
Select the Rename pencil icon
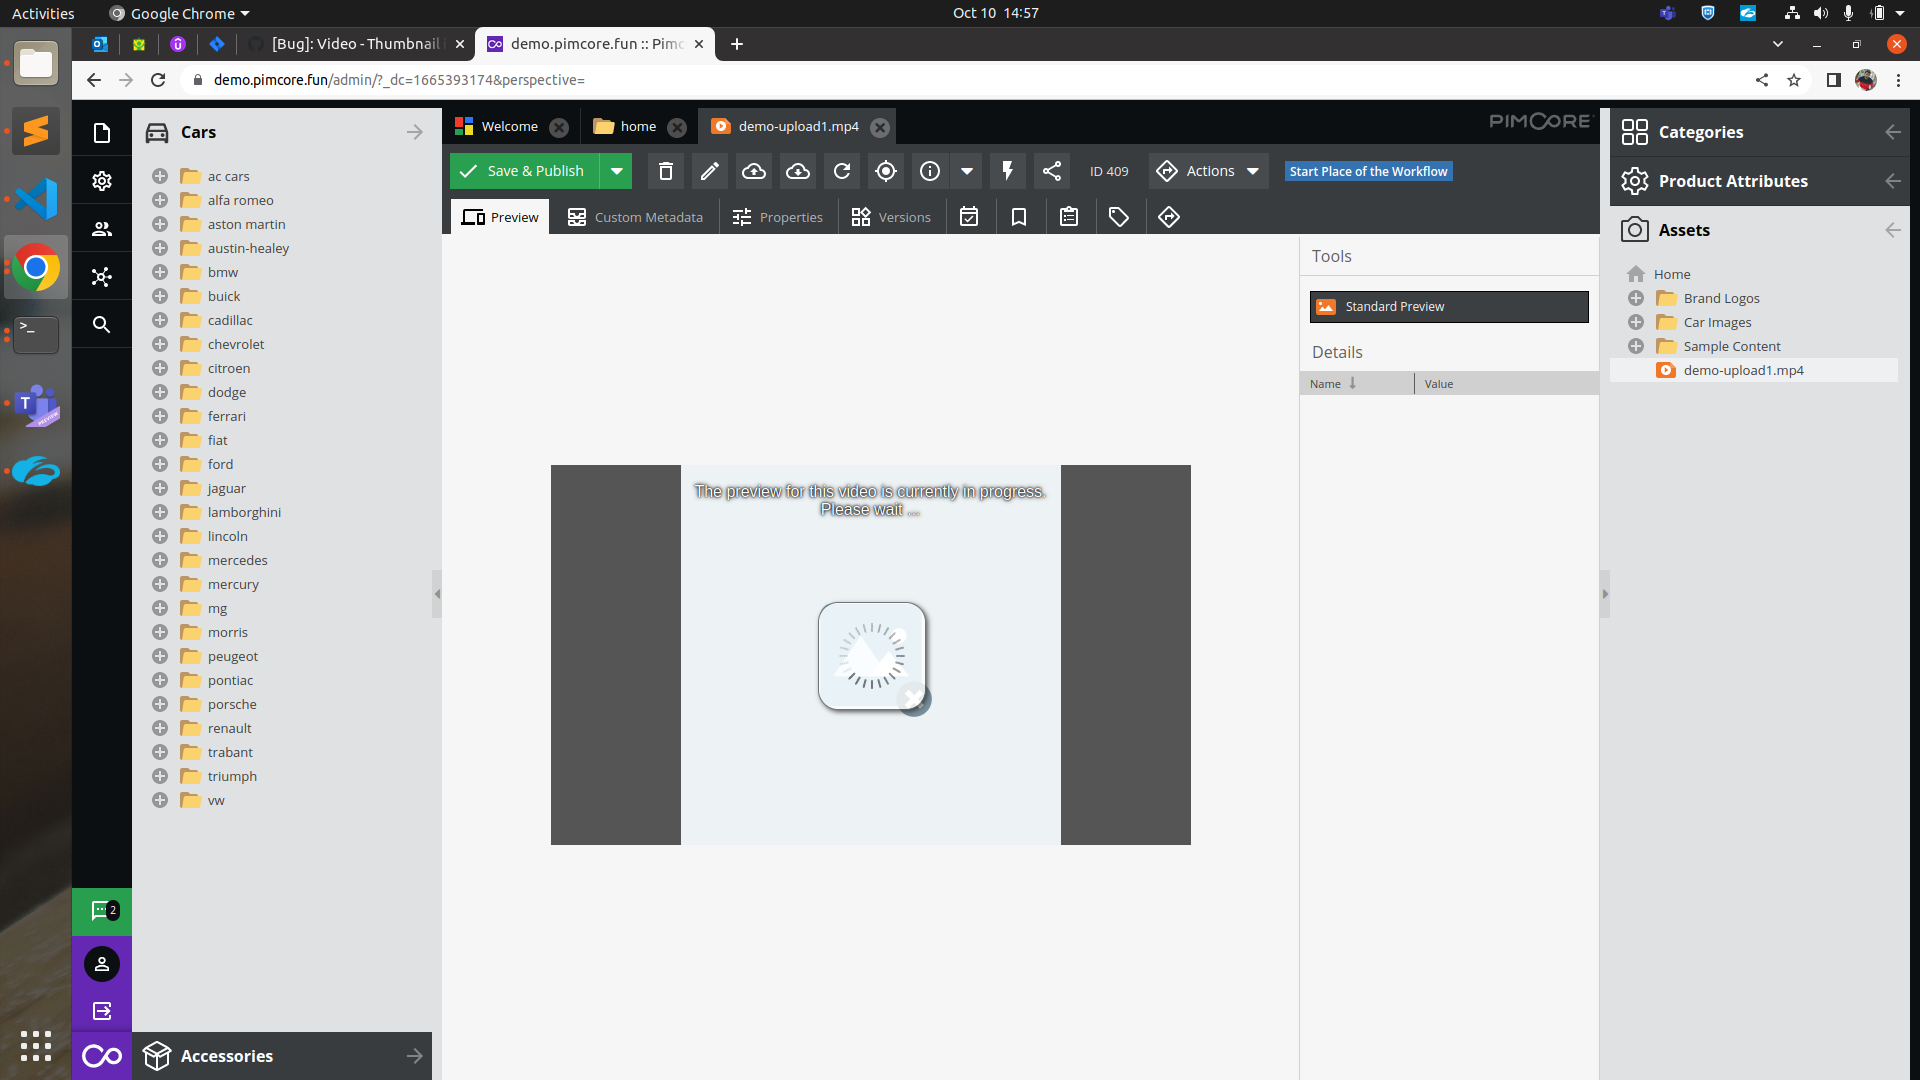click(x=709, y=171)
